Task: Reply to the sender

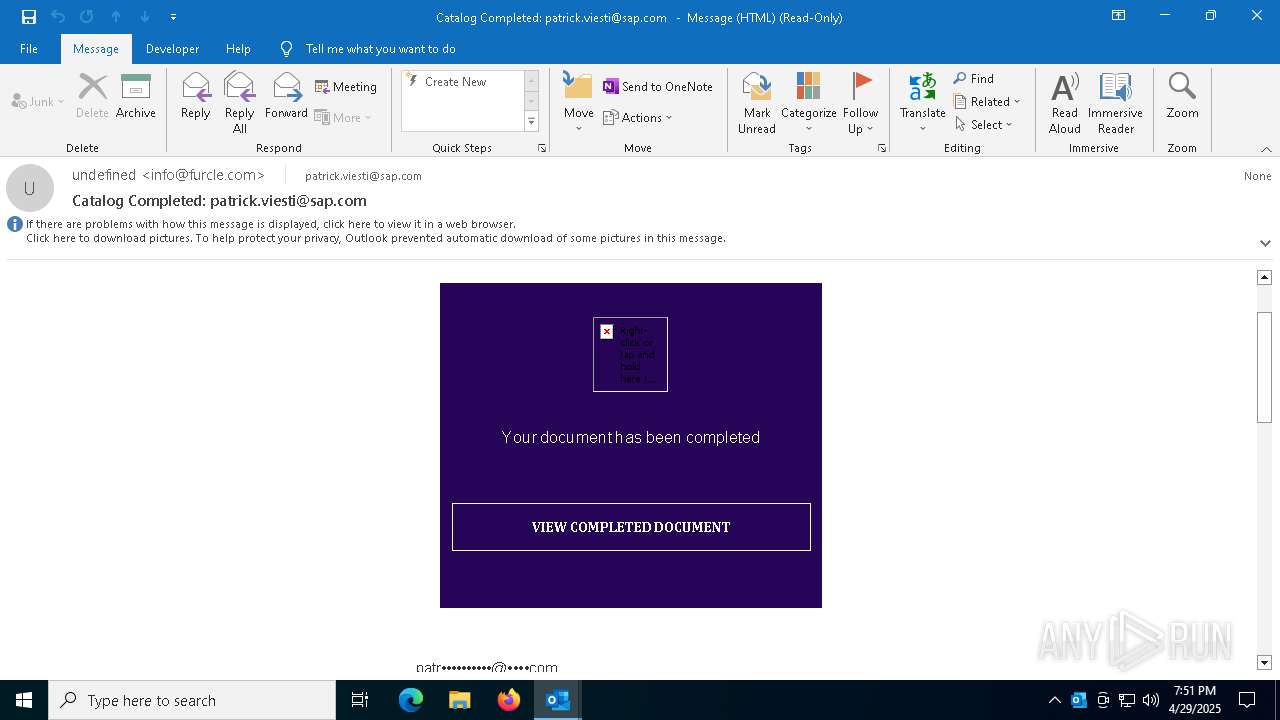Action: tap(195, 96)
